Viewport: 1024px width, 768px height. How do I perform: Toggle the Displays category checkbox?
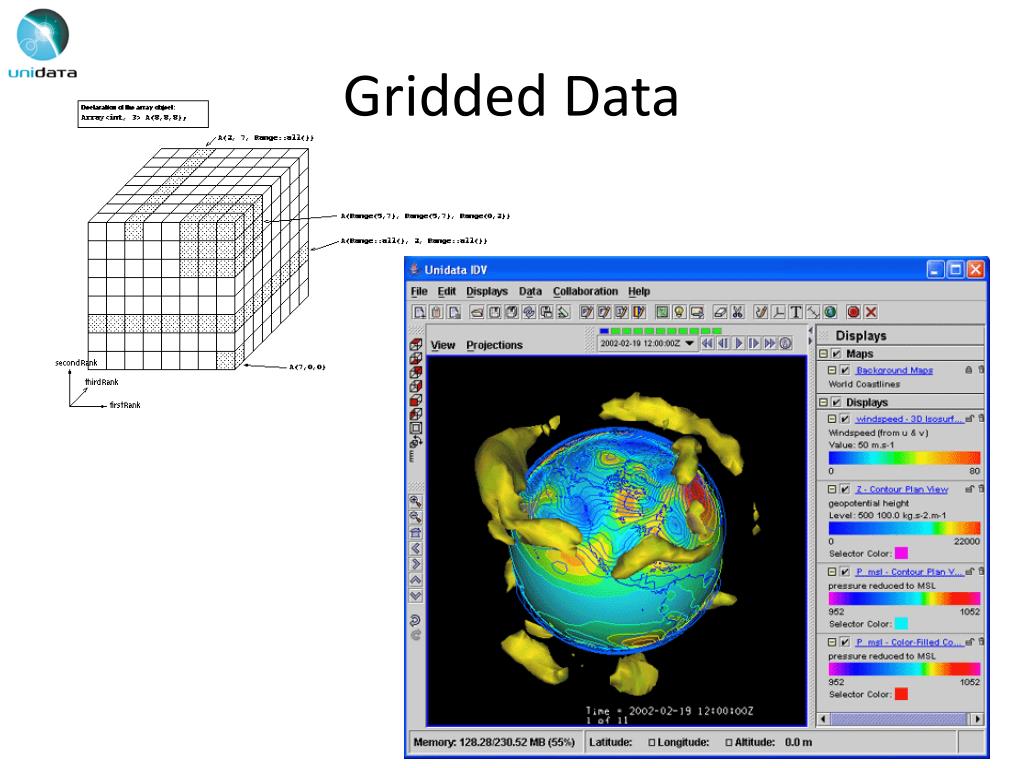836,402
